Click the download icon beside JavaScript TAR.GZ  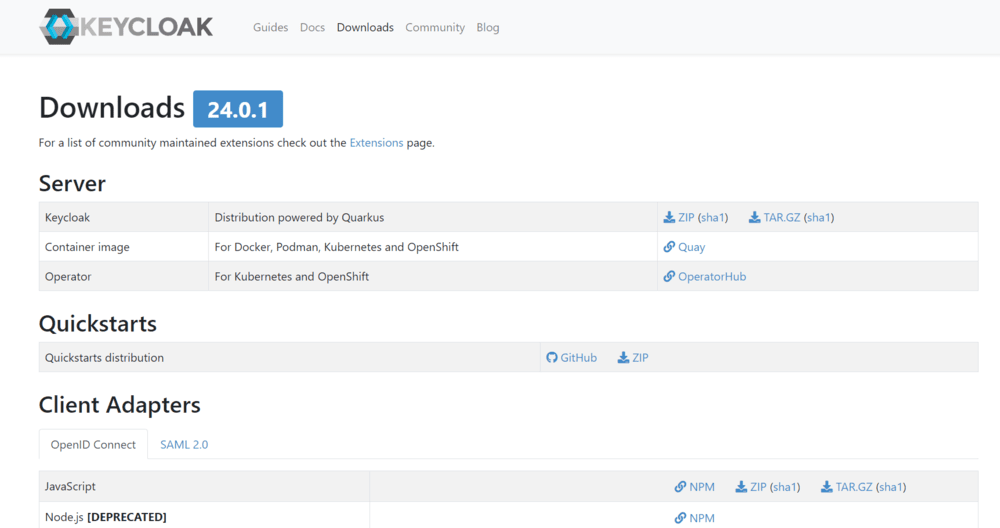[x=827, y=487]
